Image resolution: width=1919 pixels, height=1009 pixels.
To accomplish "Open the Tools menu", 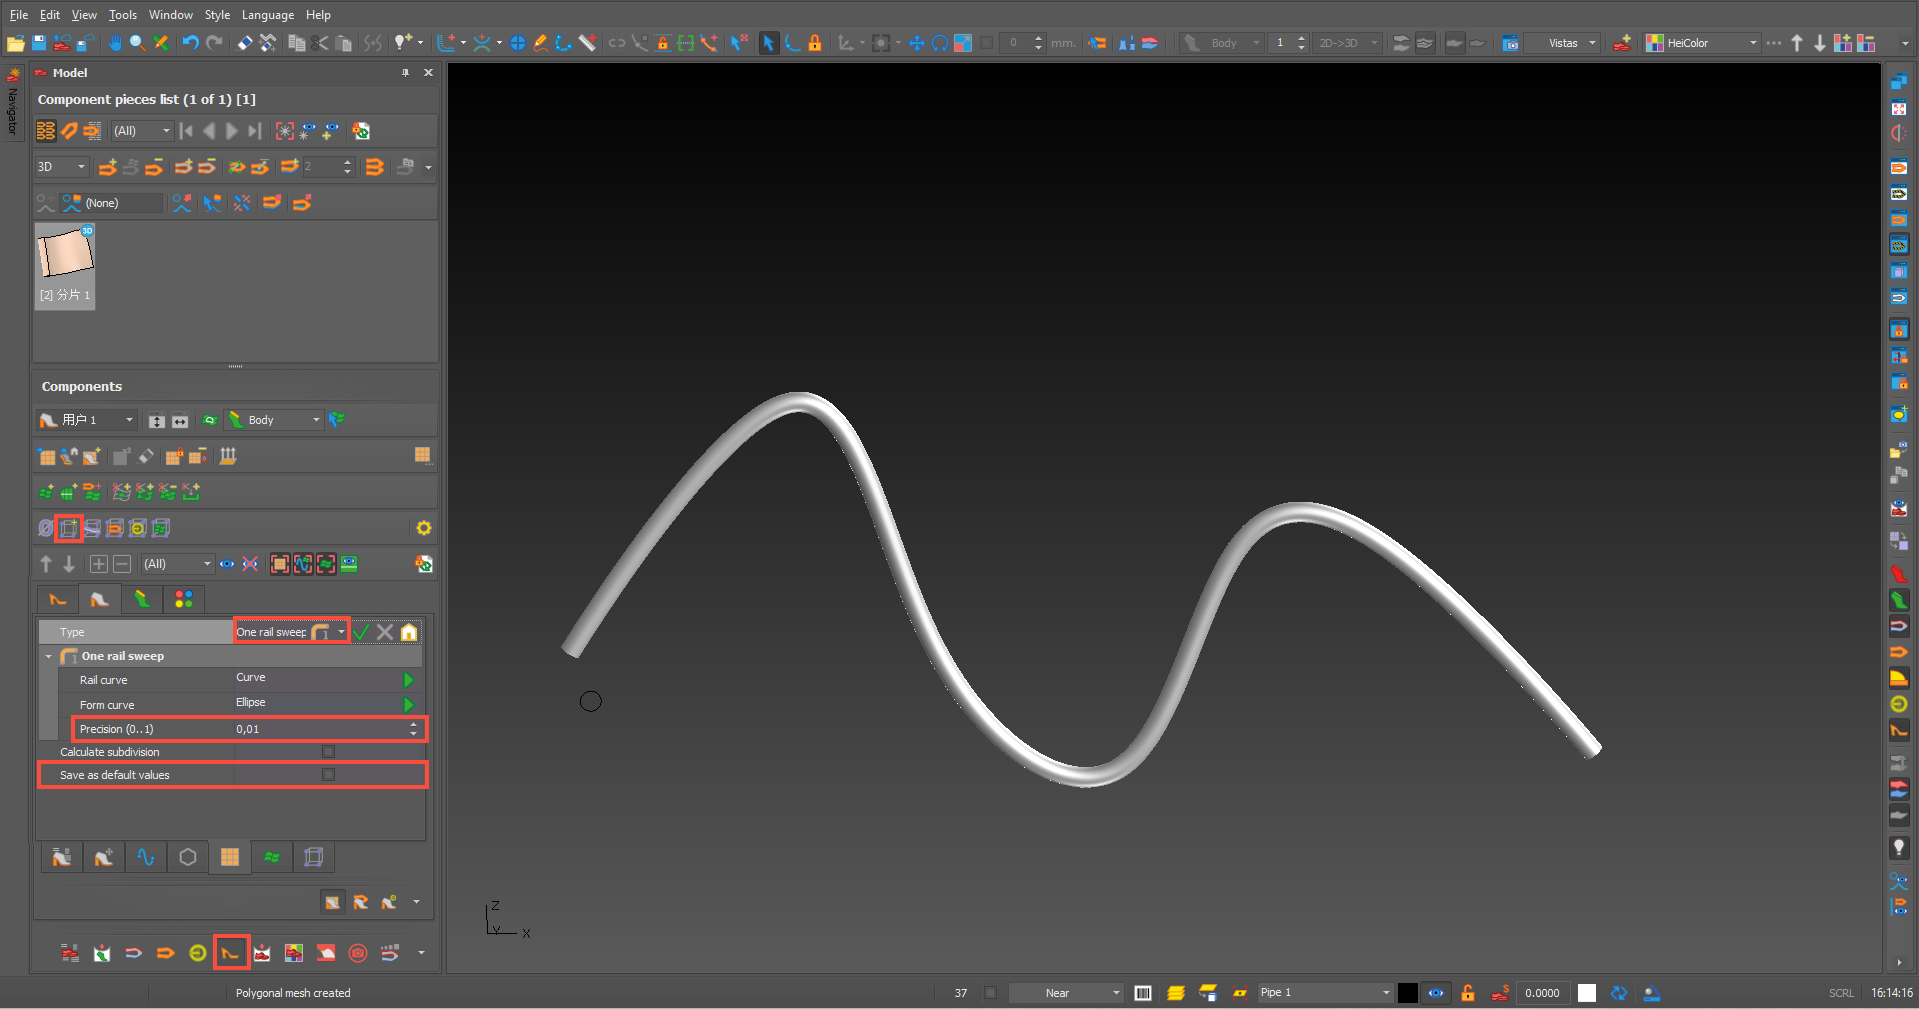I will tap(123, 15).
